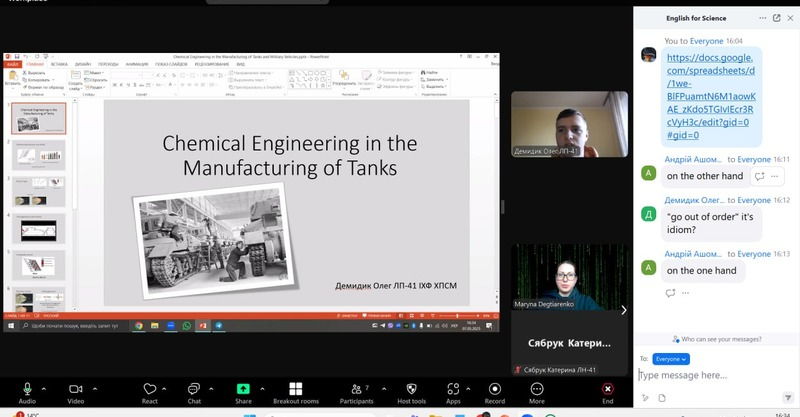This screenshot has width=800, height=417.
Task: Open the More options menu in toolbar
Action: [537, 393]
